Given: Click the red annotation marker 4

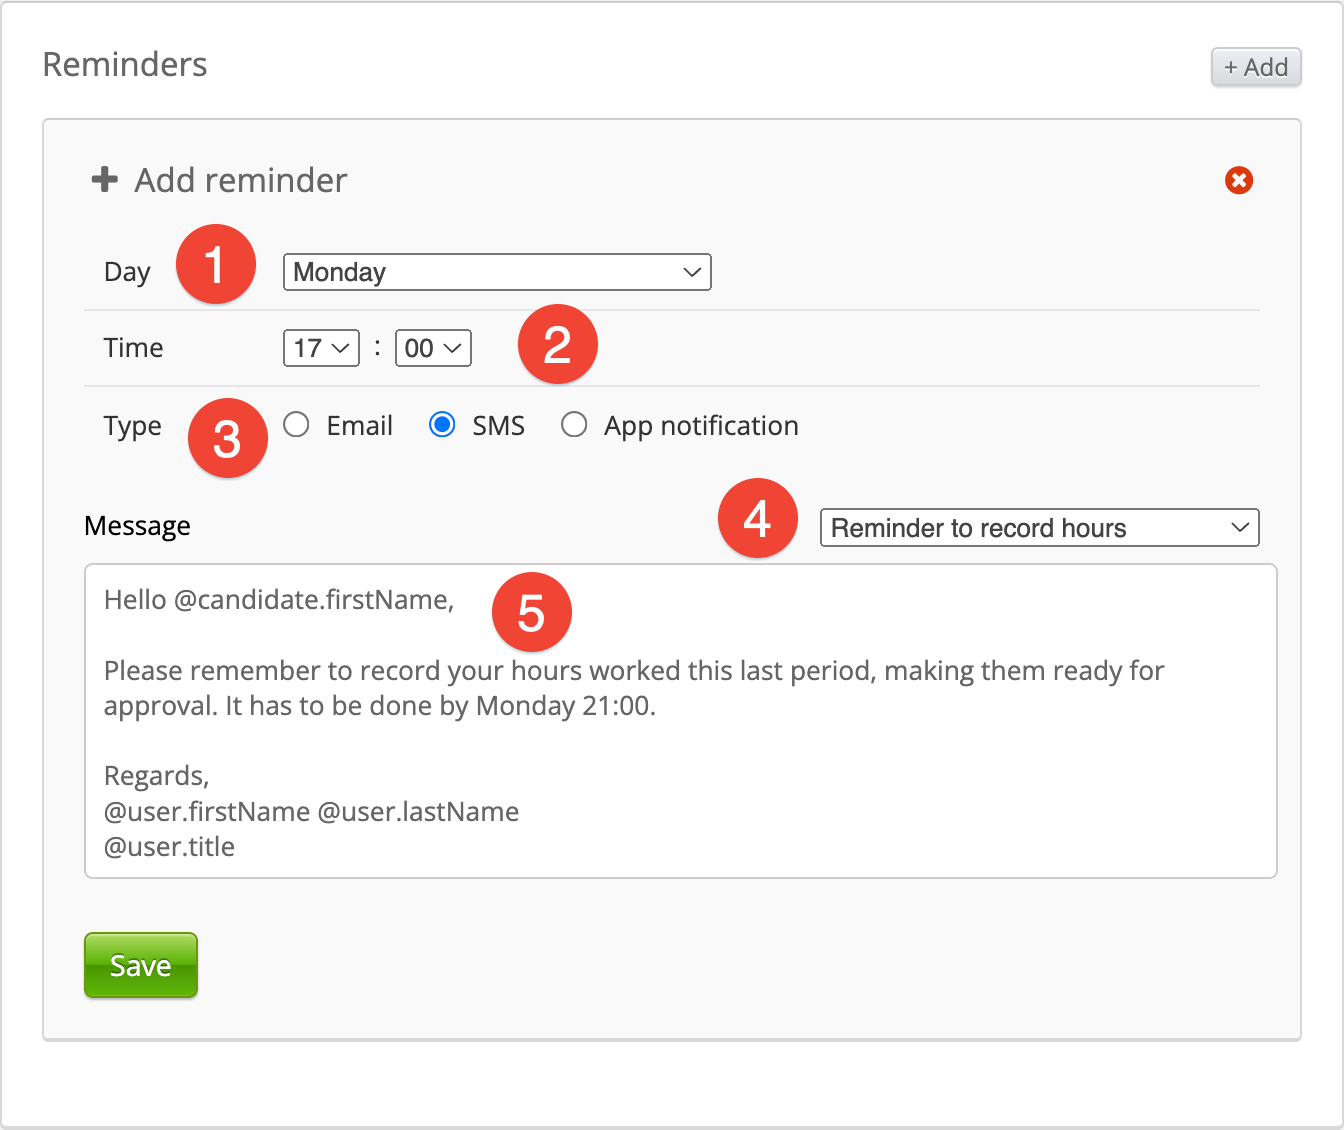Looking at the screenshot, I should (x=757, y=518).
